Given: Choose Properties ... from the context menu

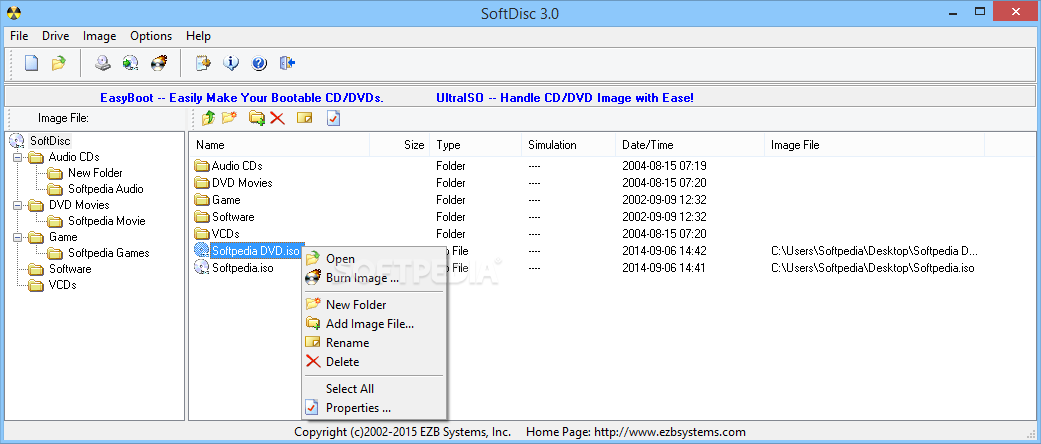Looking at the screenshot, I should pos(374,407).
